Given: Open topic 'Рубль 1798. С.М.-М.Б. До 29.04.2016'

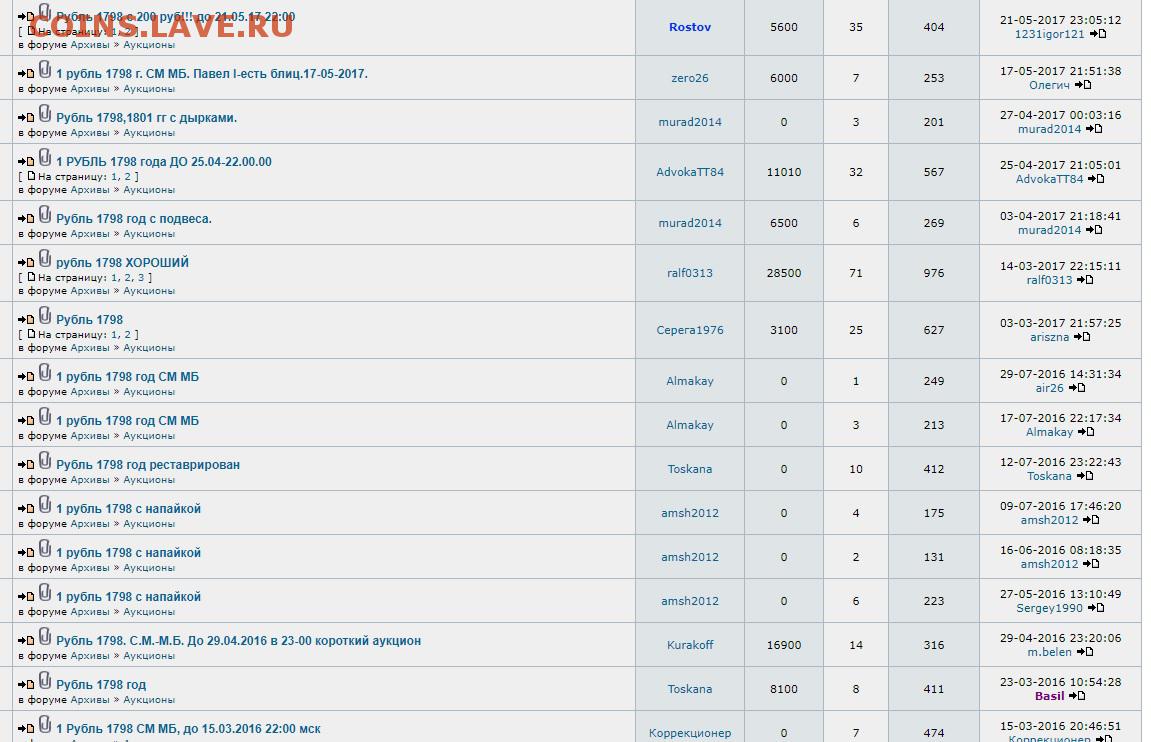Looking at the screenshot, I should click(239, 641).
